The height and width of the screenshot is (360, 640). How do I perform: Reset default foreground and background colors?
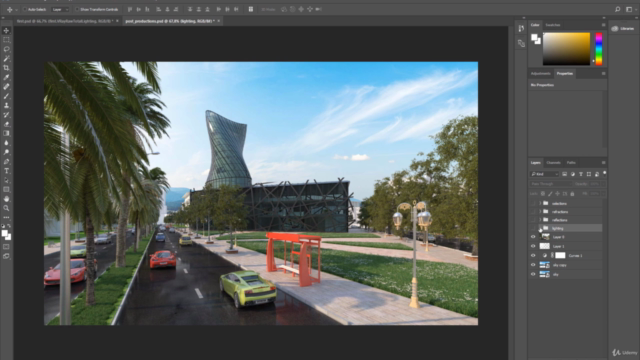tap(3, 226)
